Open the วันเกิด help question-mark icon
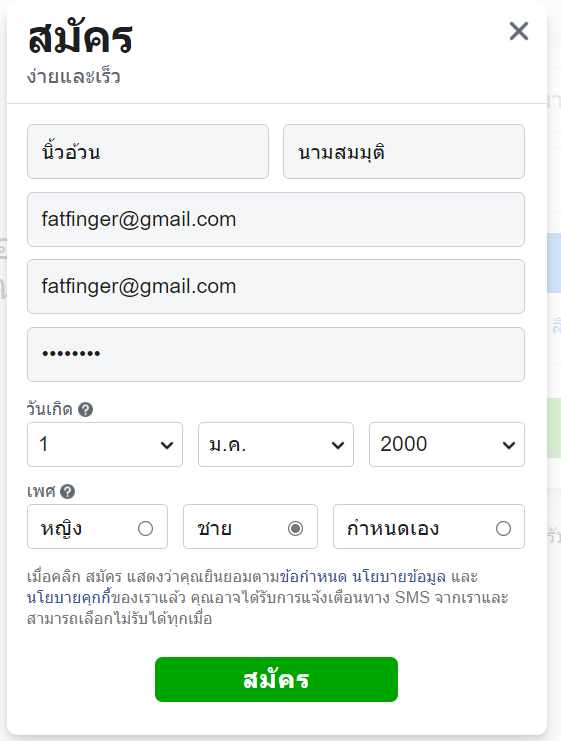The image size is (561, 741). click(85, 409)
